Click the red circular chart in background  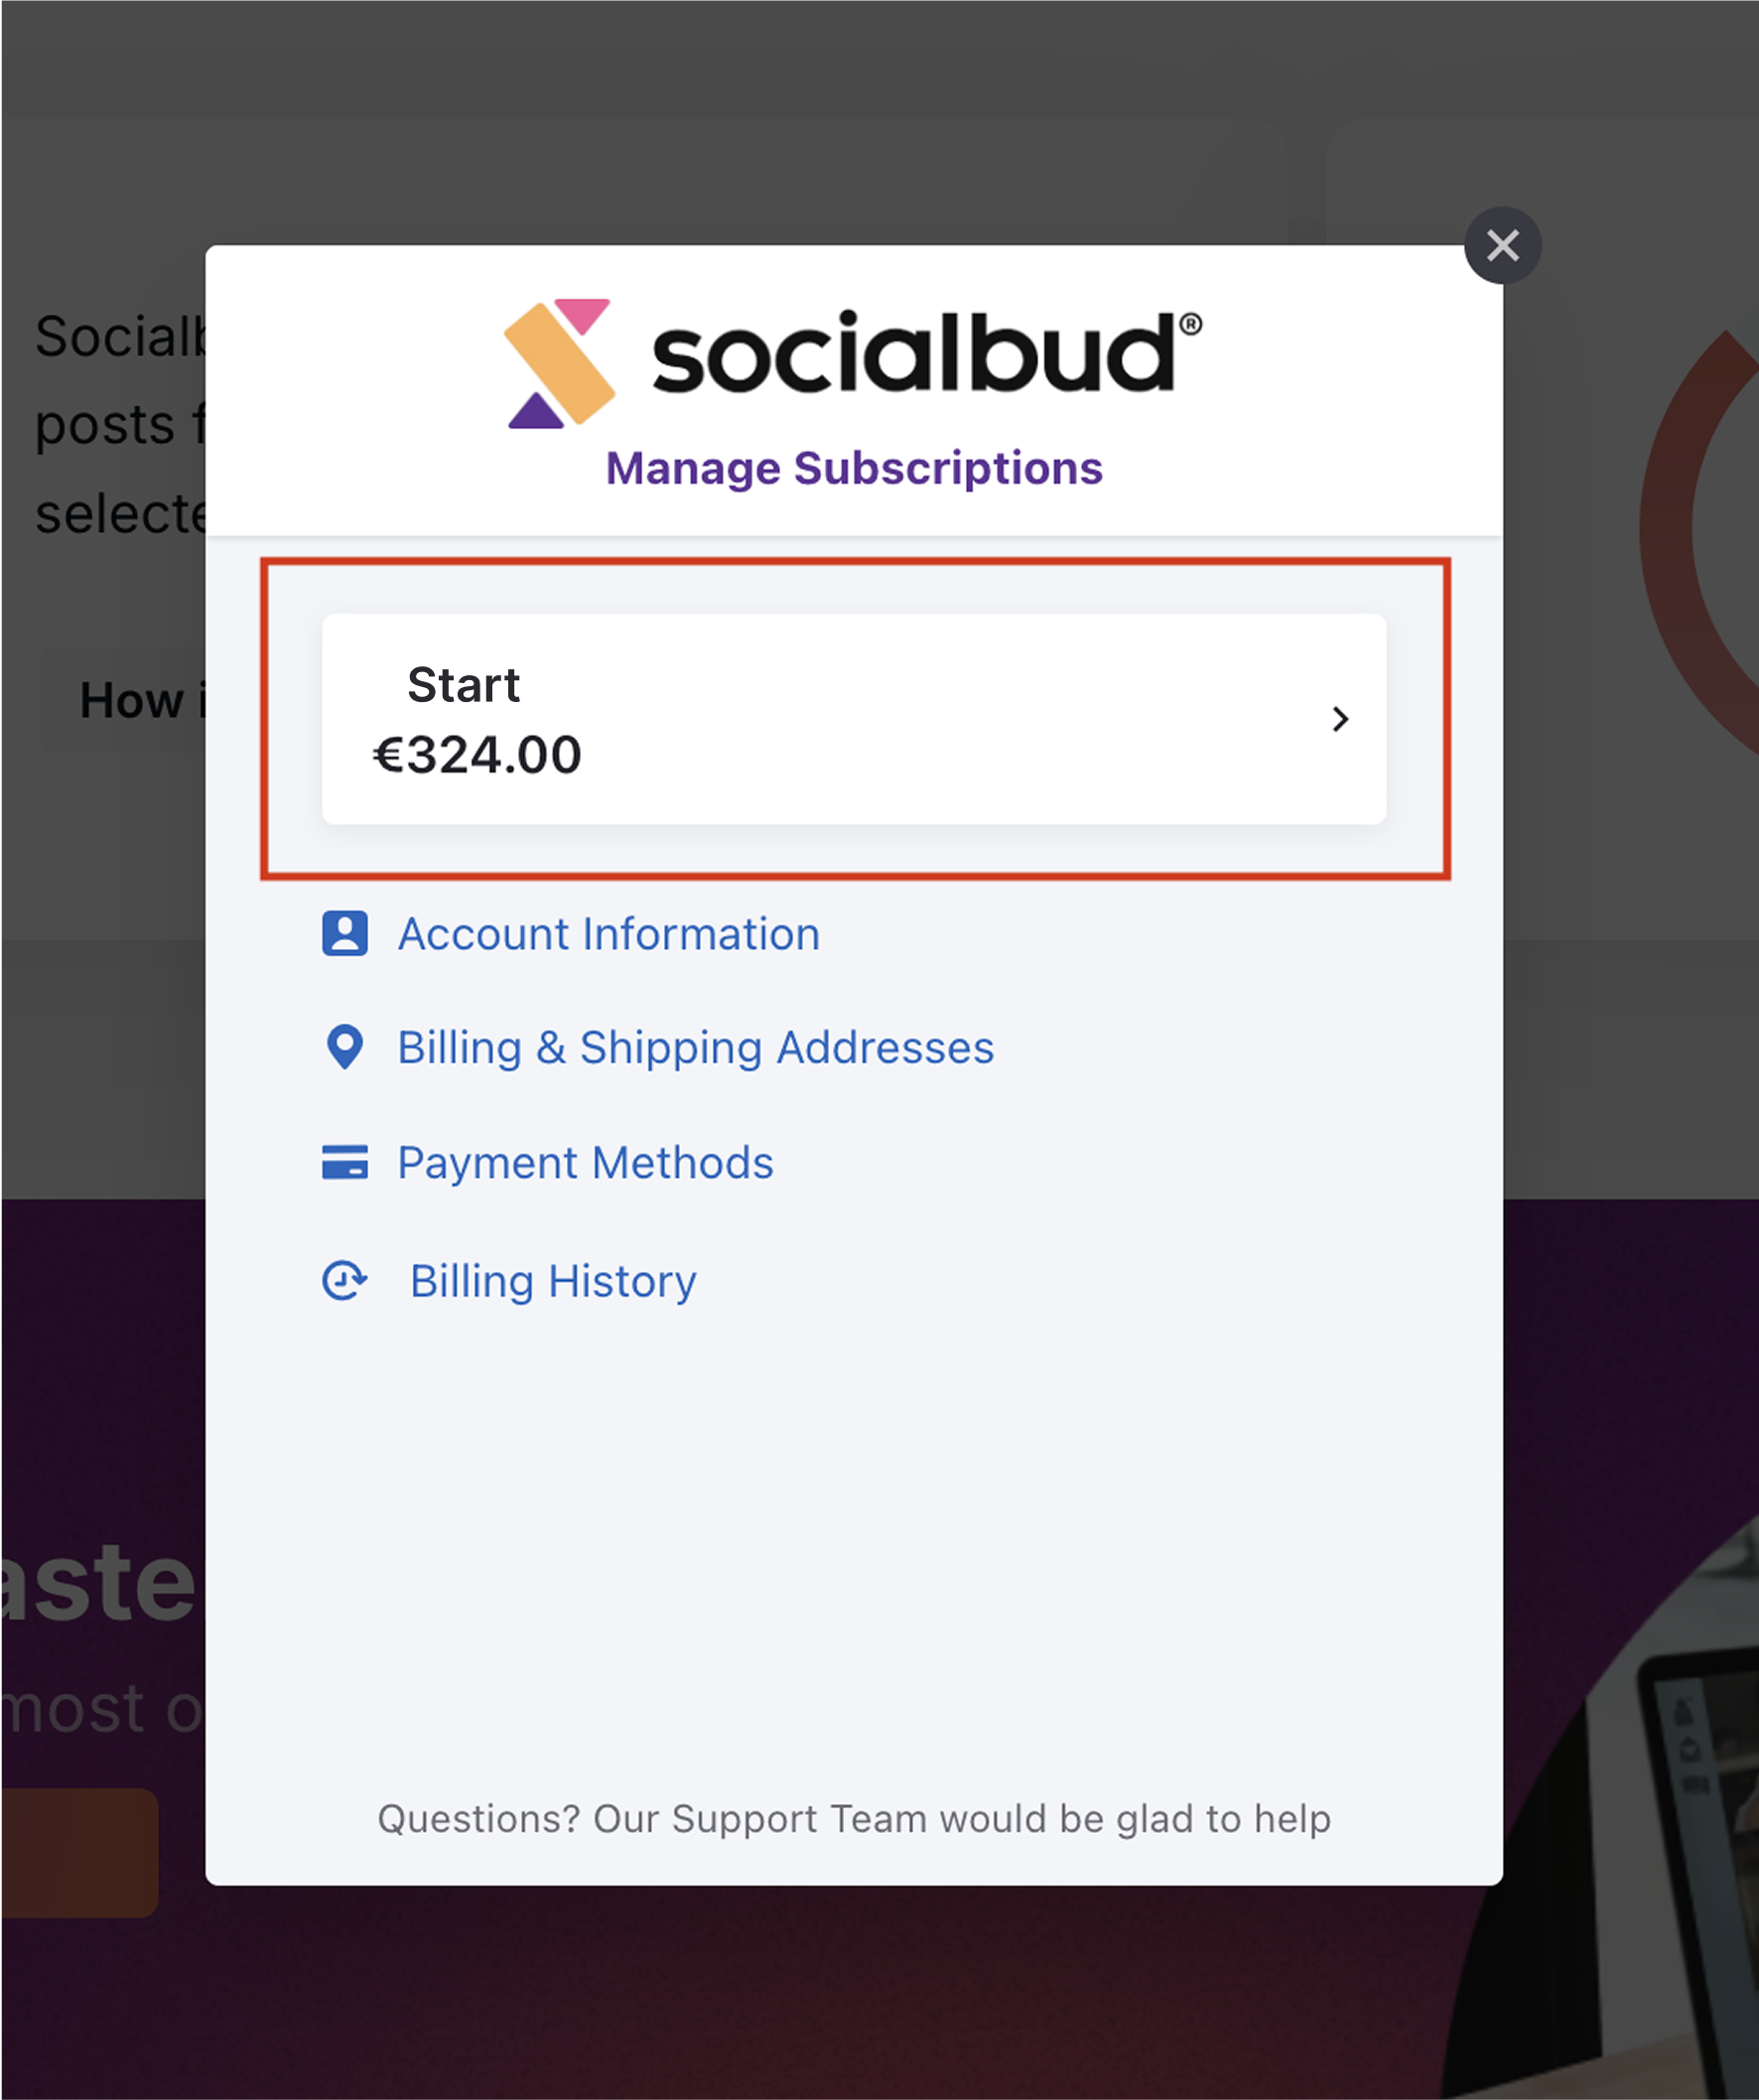(1700, 540)
